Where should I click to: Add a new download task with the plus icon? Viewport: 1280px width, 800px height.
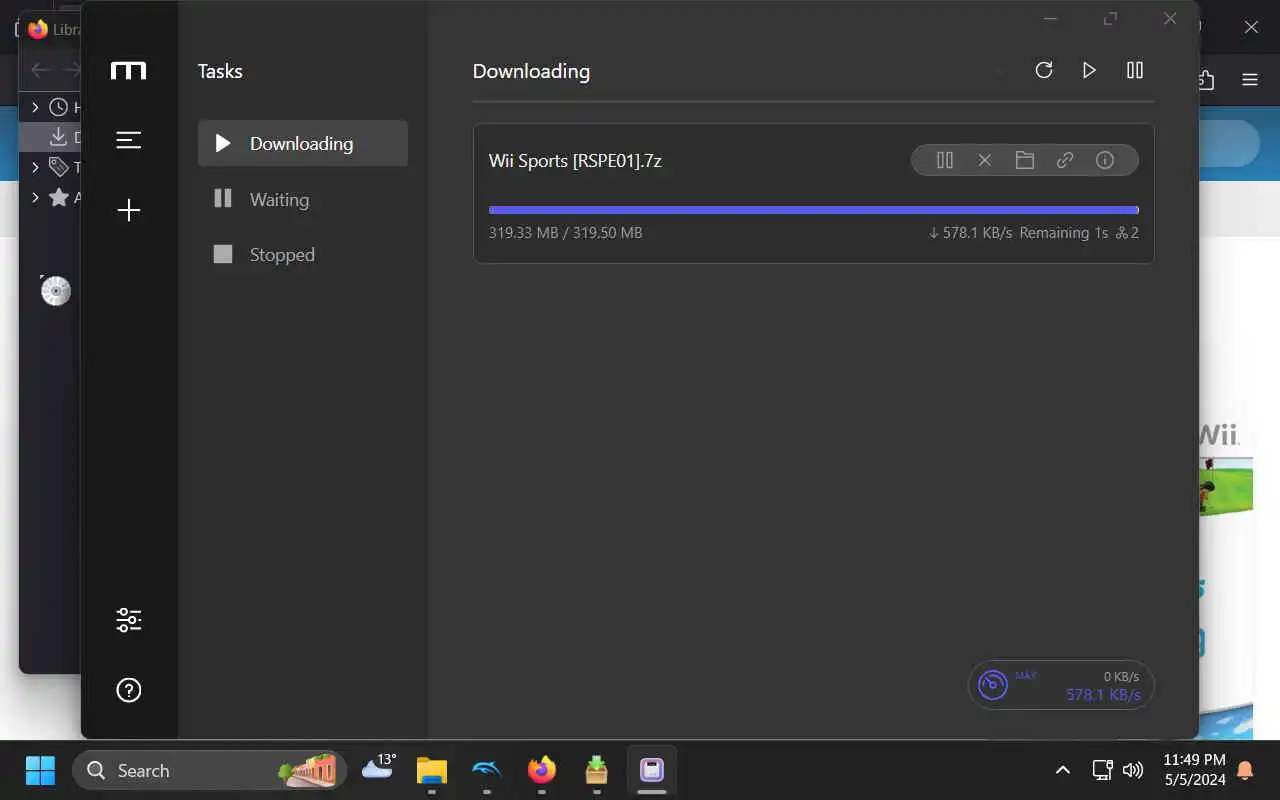[x=128, y=210]
